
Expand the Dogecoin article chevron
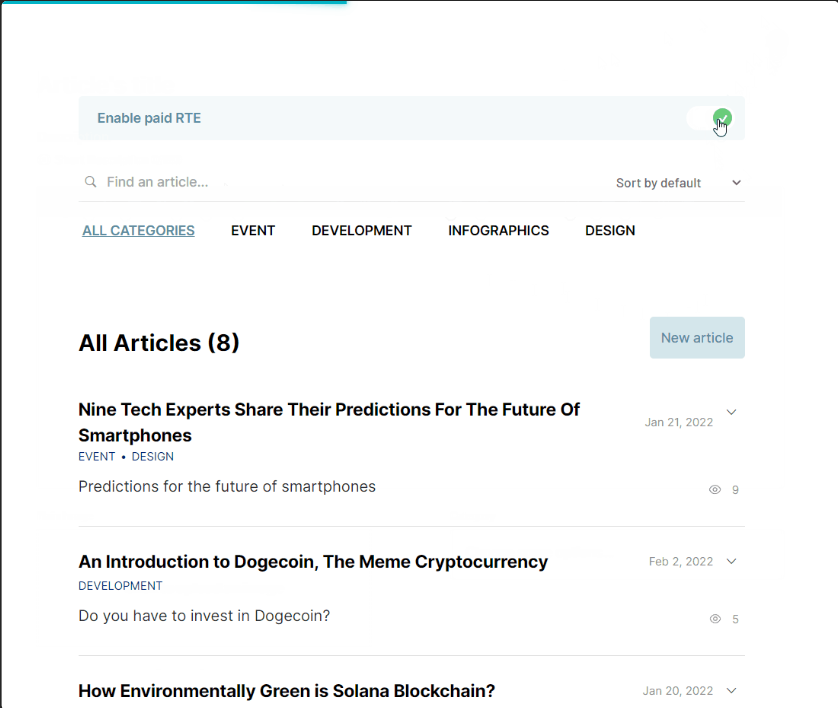(x=732, y=561)
